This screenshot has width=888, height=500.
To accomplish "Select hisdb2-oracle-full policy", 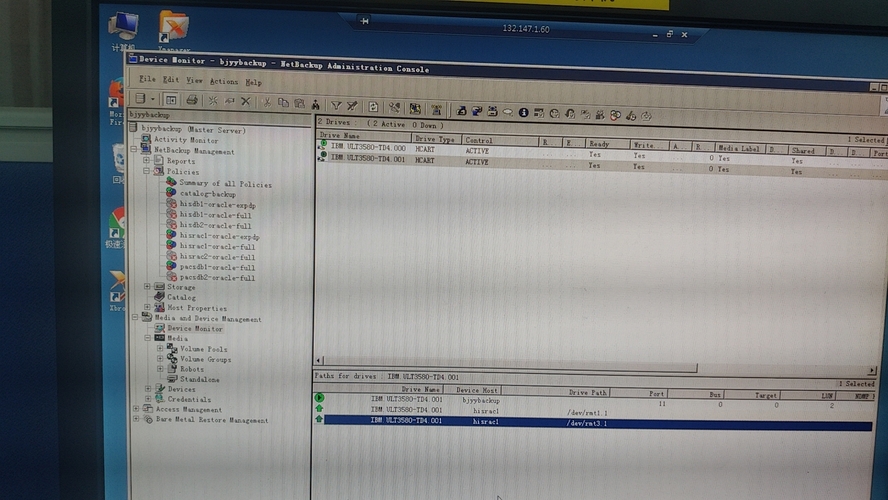I will coord(215,225).
